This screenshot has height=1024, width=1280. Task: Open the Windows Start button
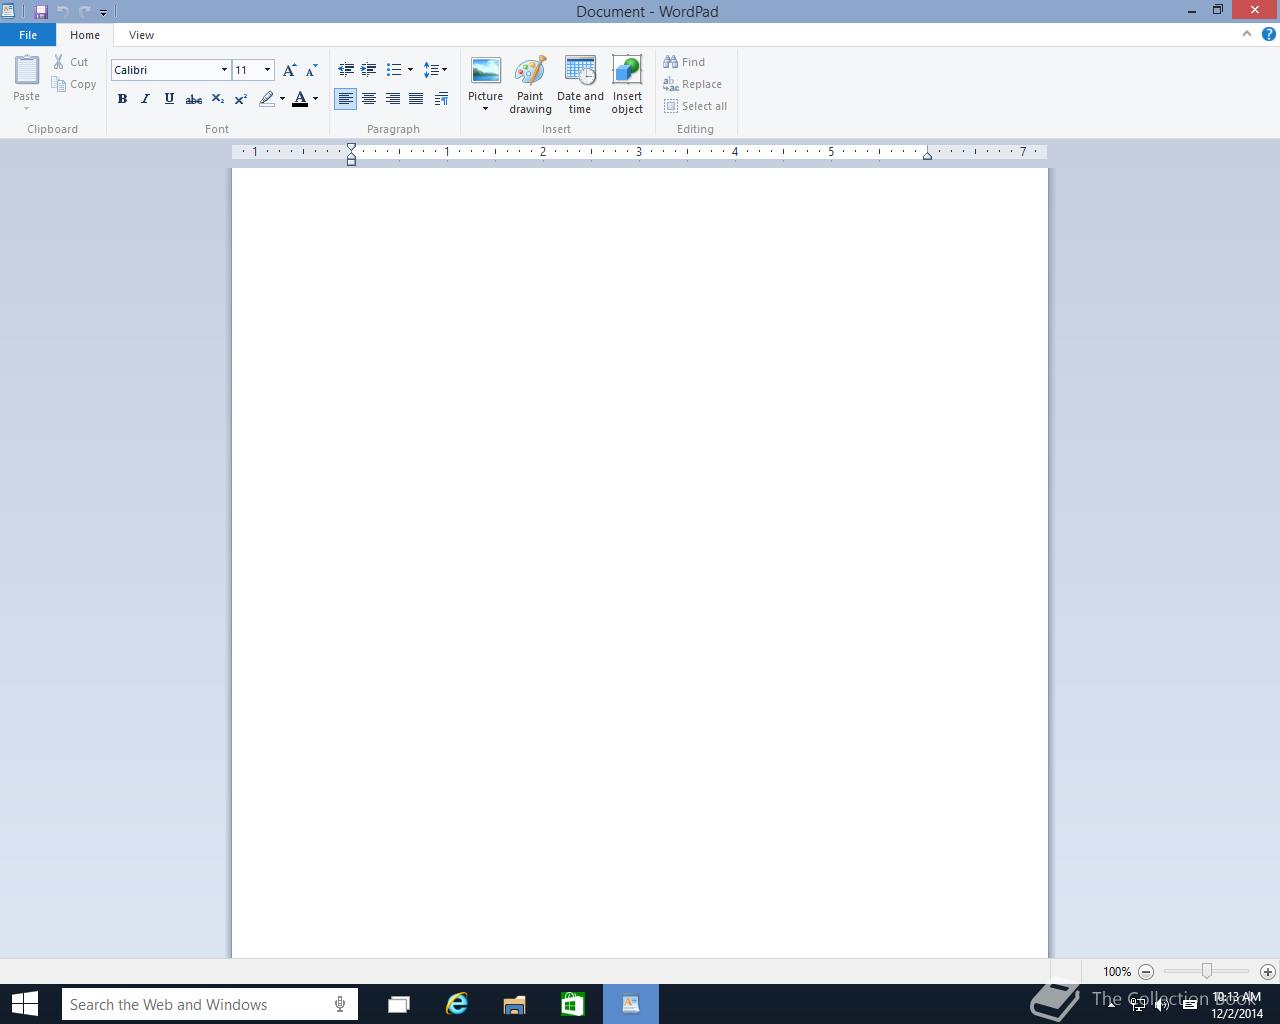24,1004
